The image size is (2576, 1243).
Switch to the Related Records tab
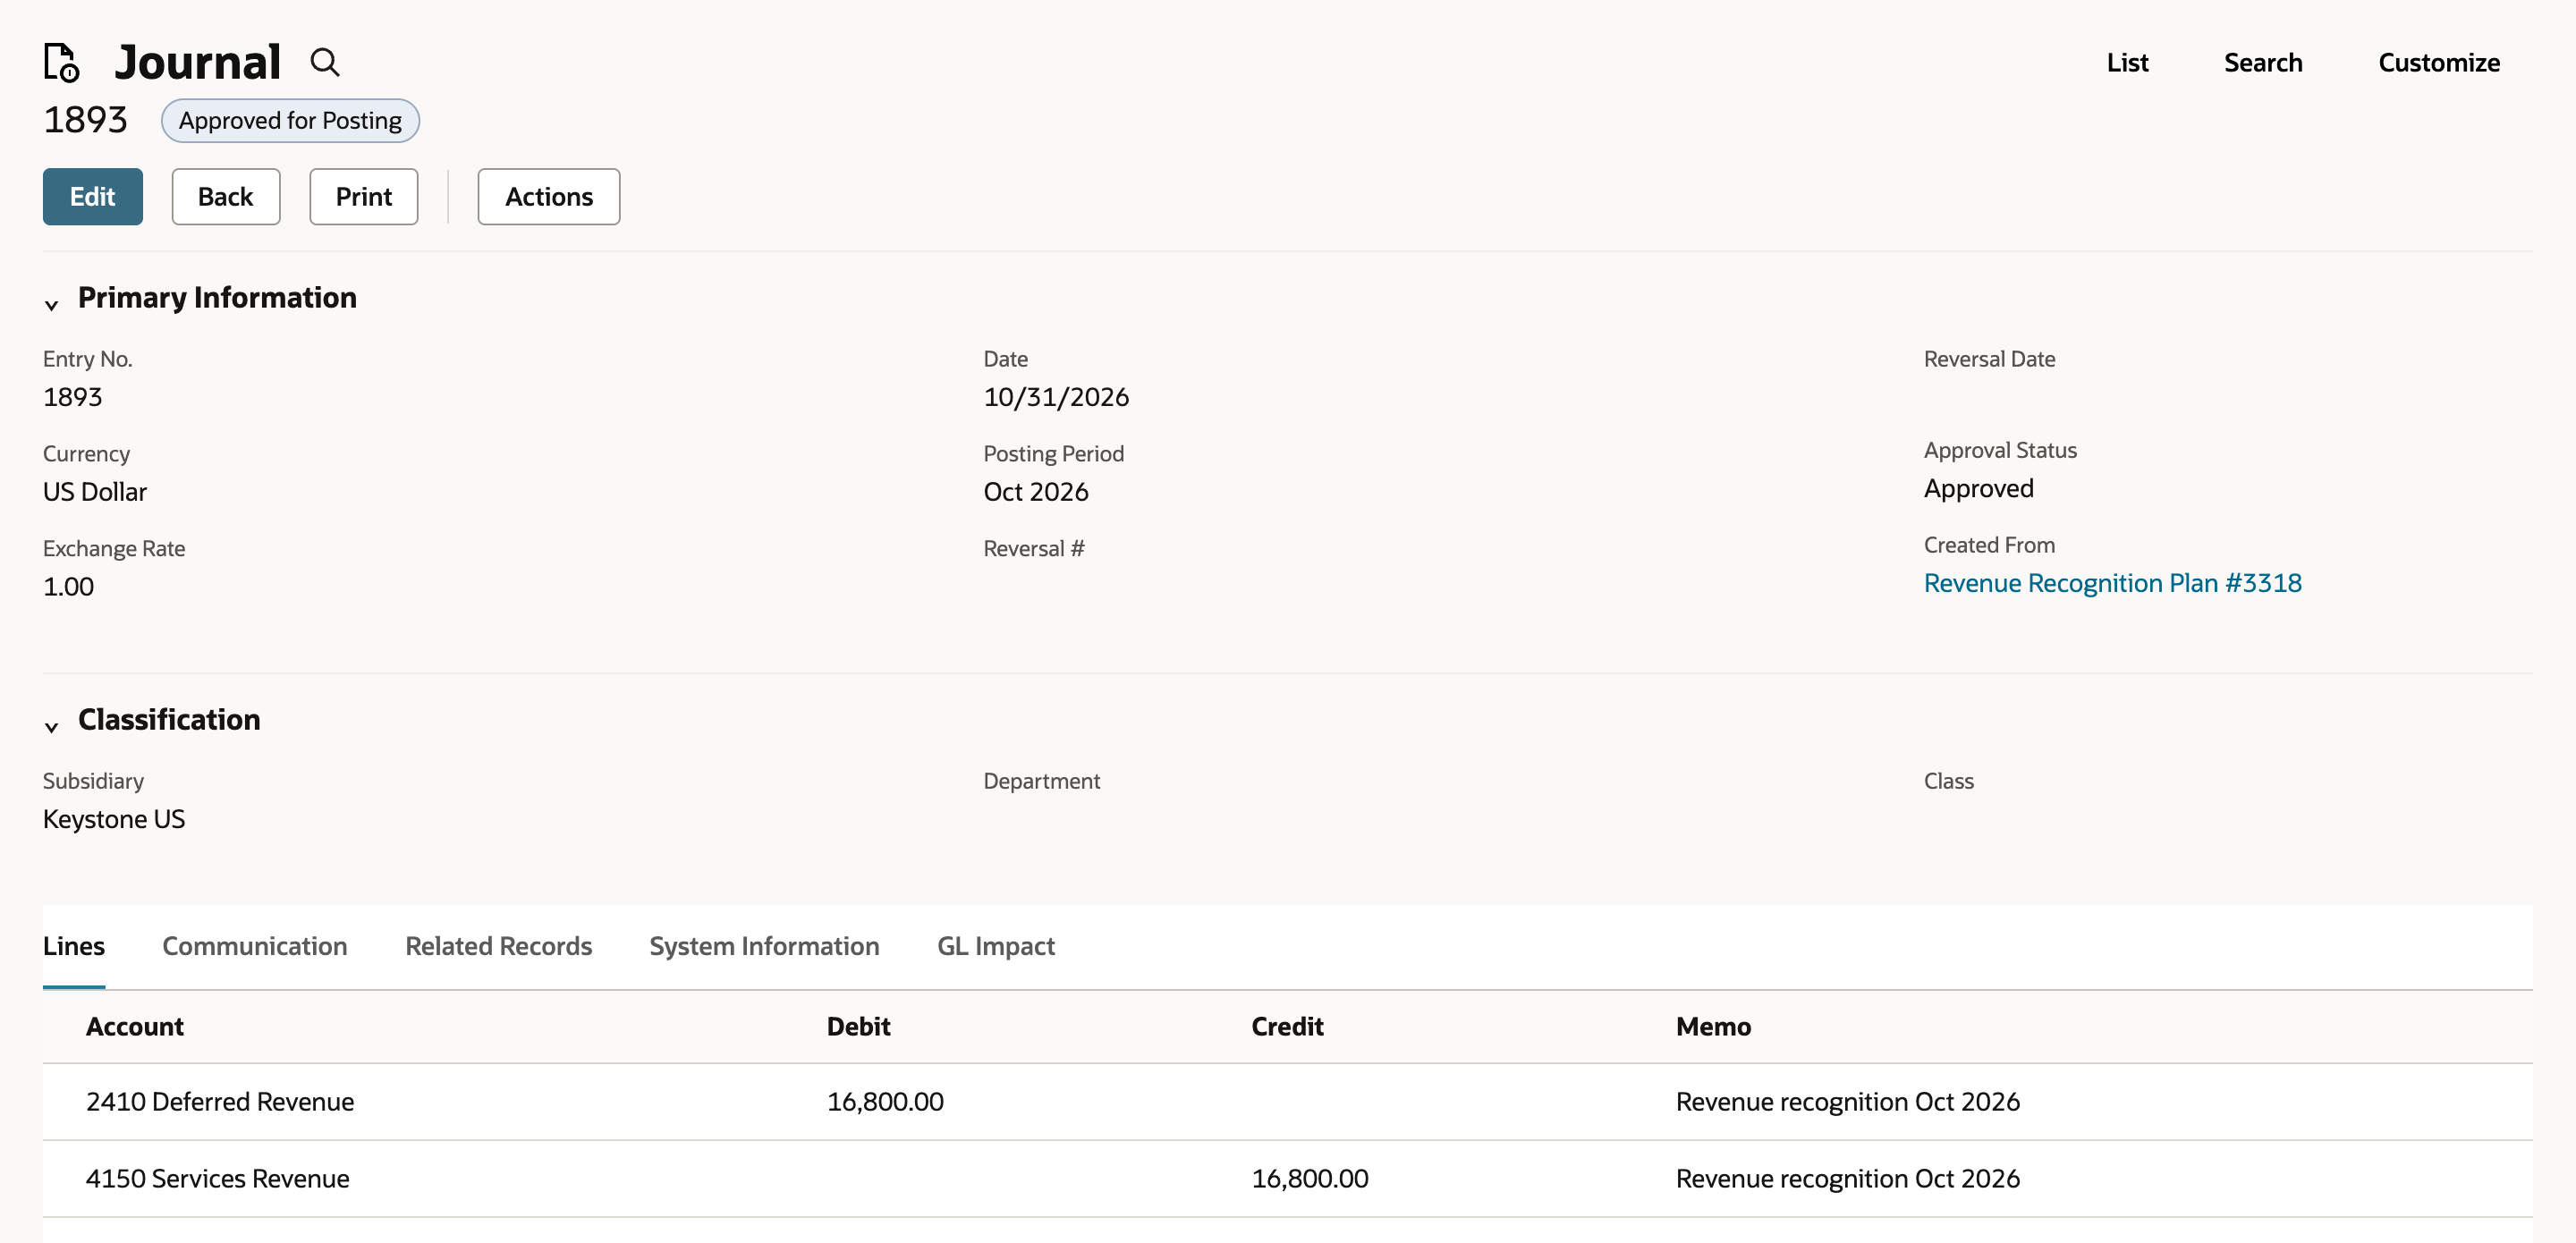(499, 946)
